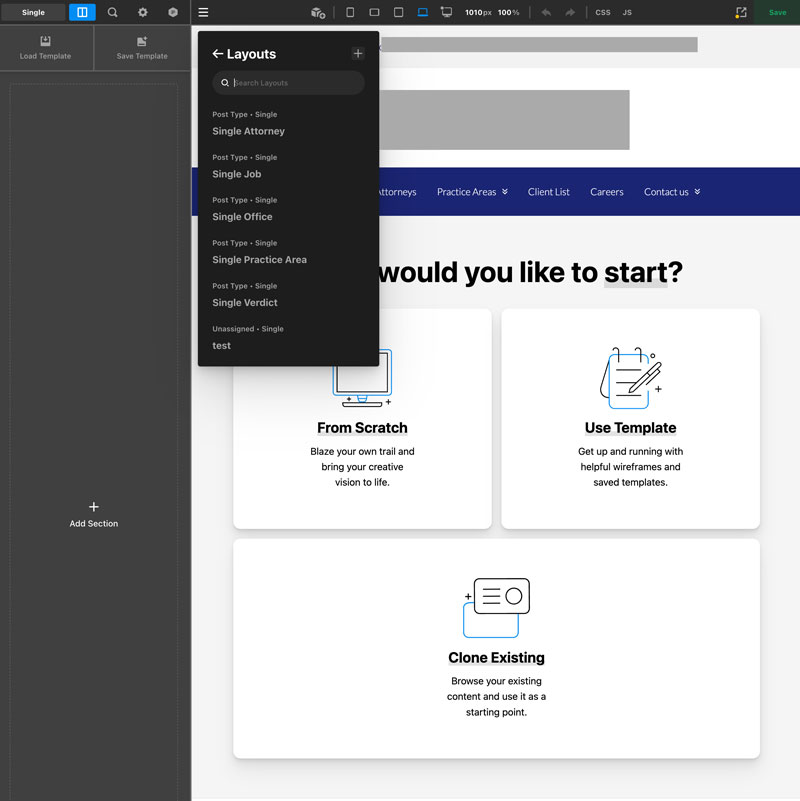This screenshot has height=801, width=800.
Task: Click the redo arrow
Action: point(570,13)
